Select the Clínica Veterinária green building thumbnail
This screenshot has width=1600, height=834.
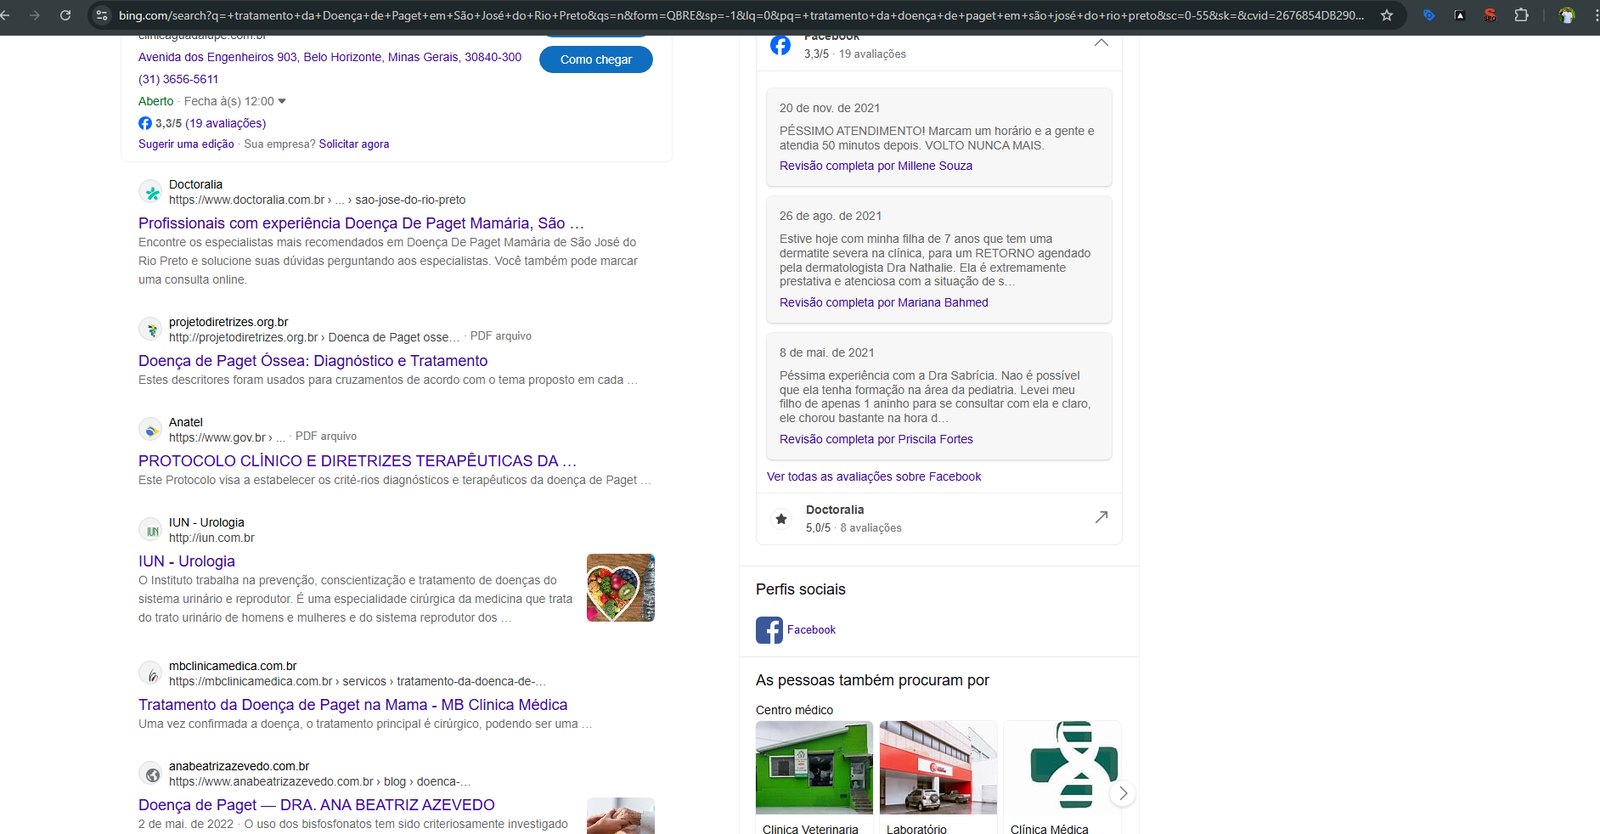click(x=814, y=767)
